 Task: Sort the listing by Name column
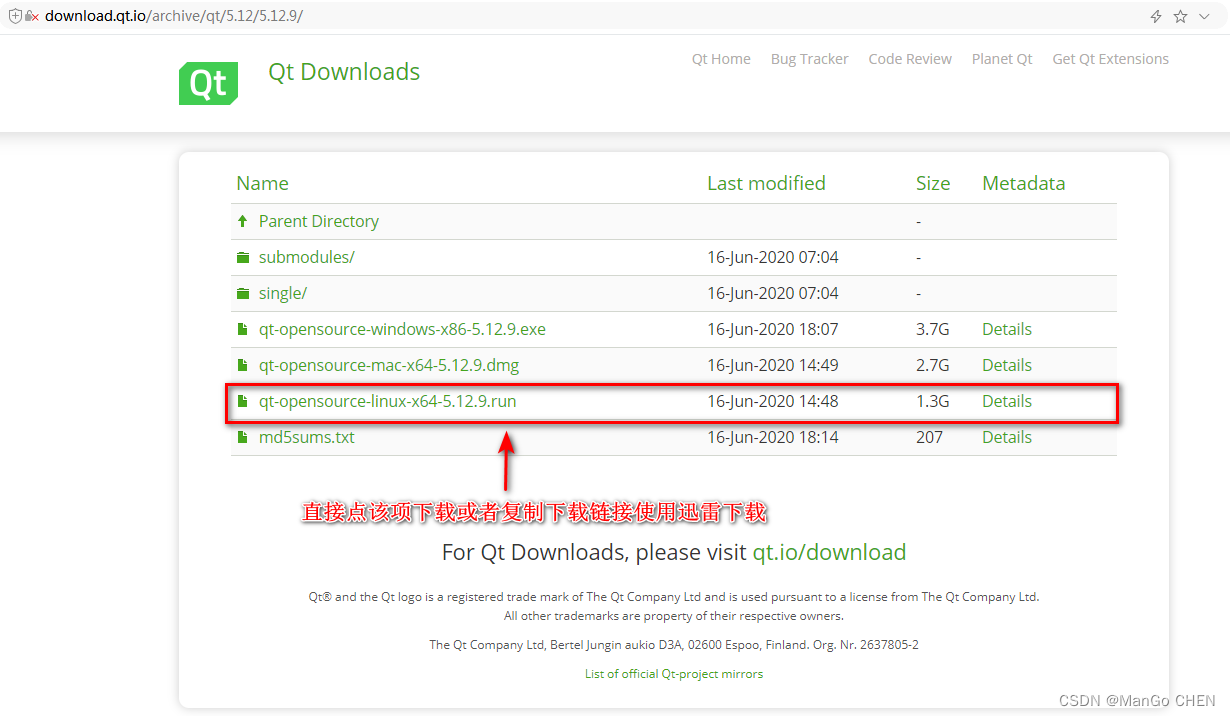262,183
